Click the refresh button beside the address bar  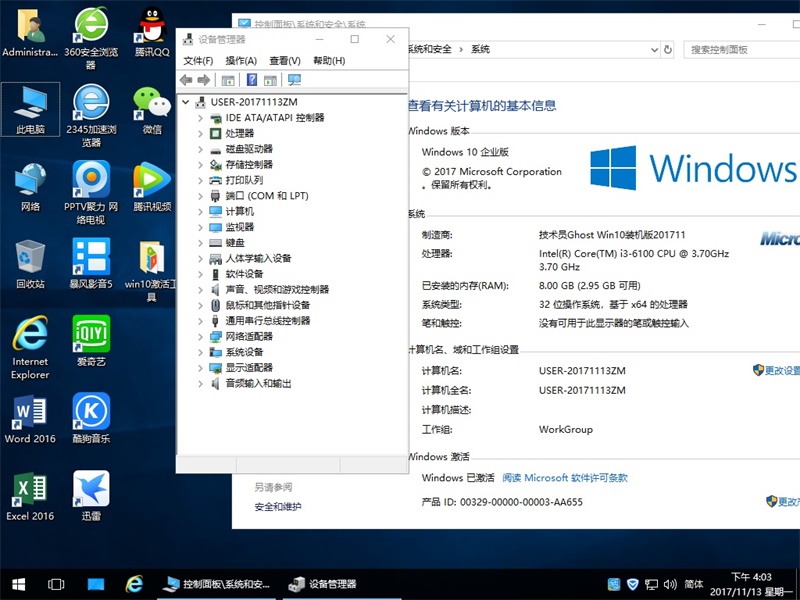click(668, 49)
